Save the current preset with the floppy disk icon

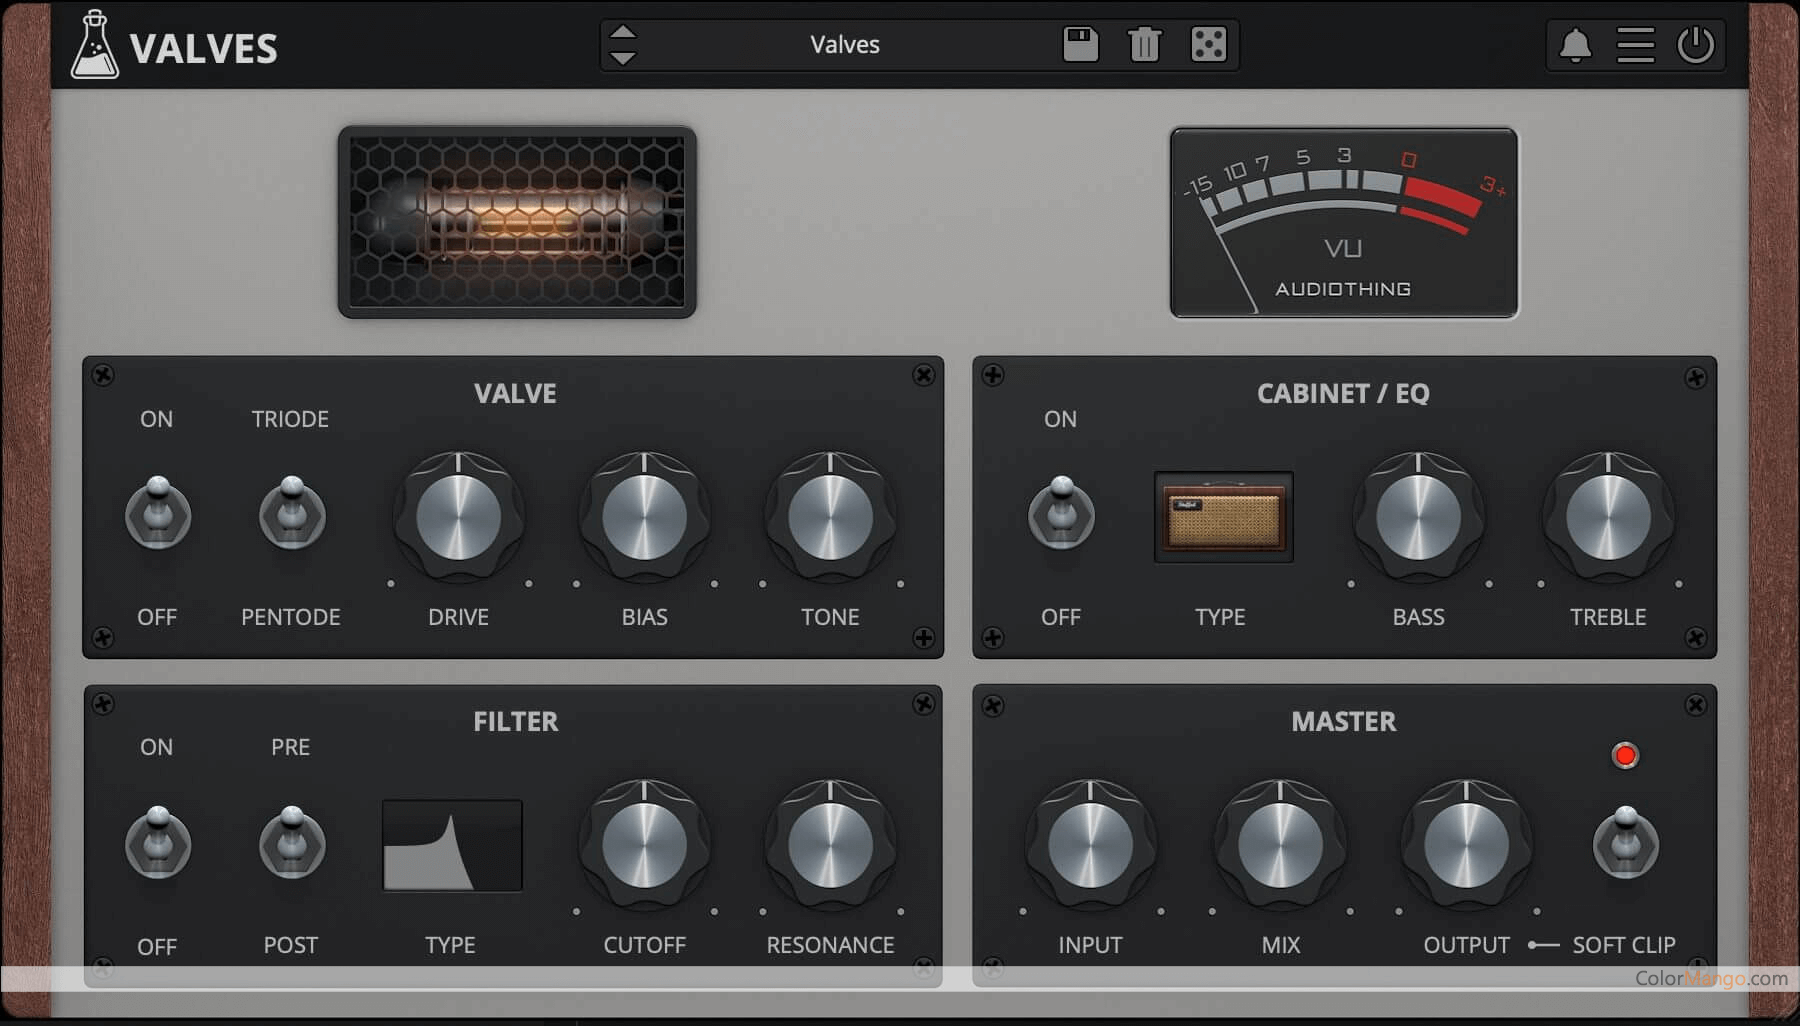[x=1080, y=44]
